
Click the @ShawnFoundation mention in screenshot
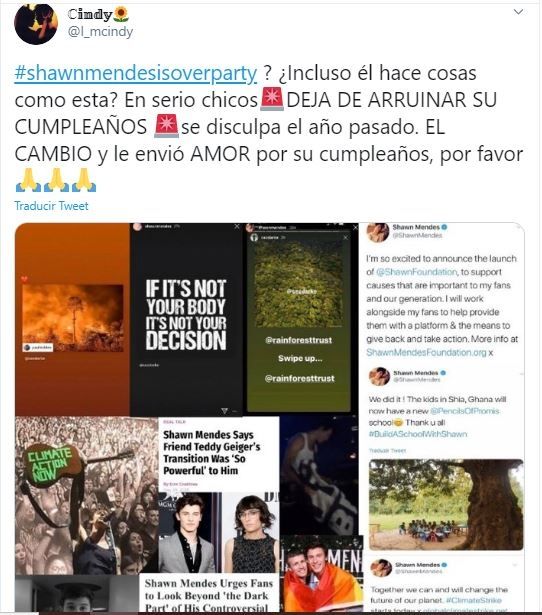(417, 272)
